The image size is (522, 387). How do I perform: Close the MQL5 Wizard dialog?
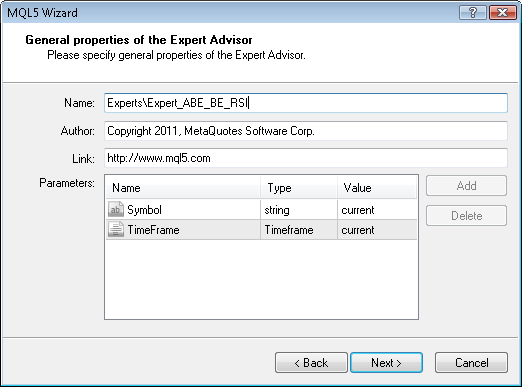[502, 13]
